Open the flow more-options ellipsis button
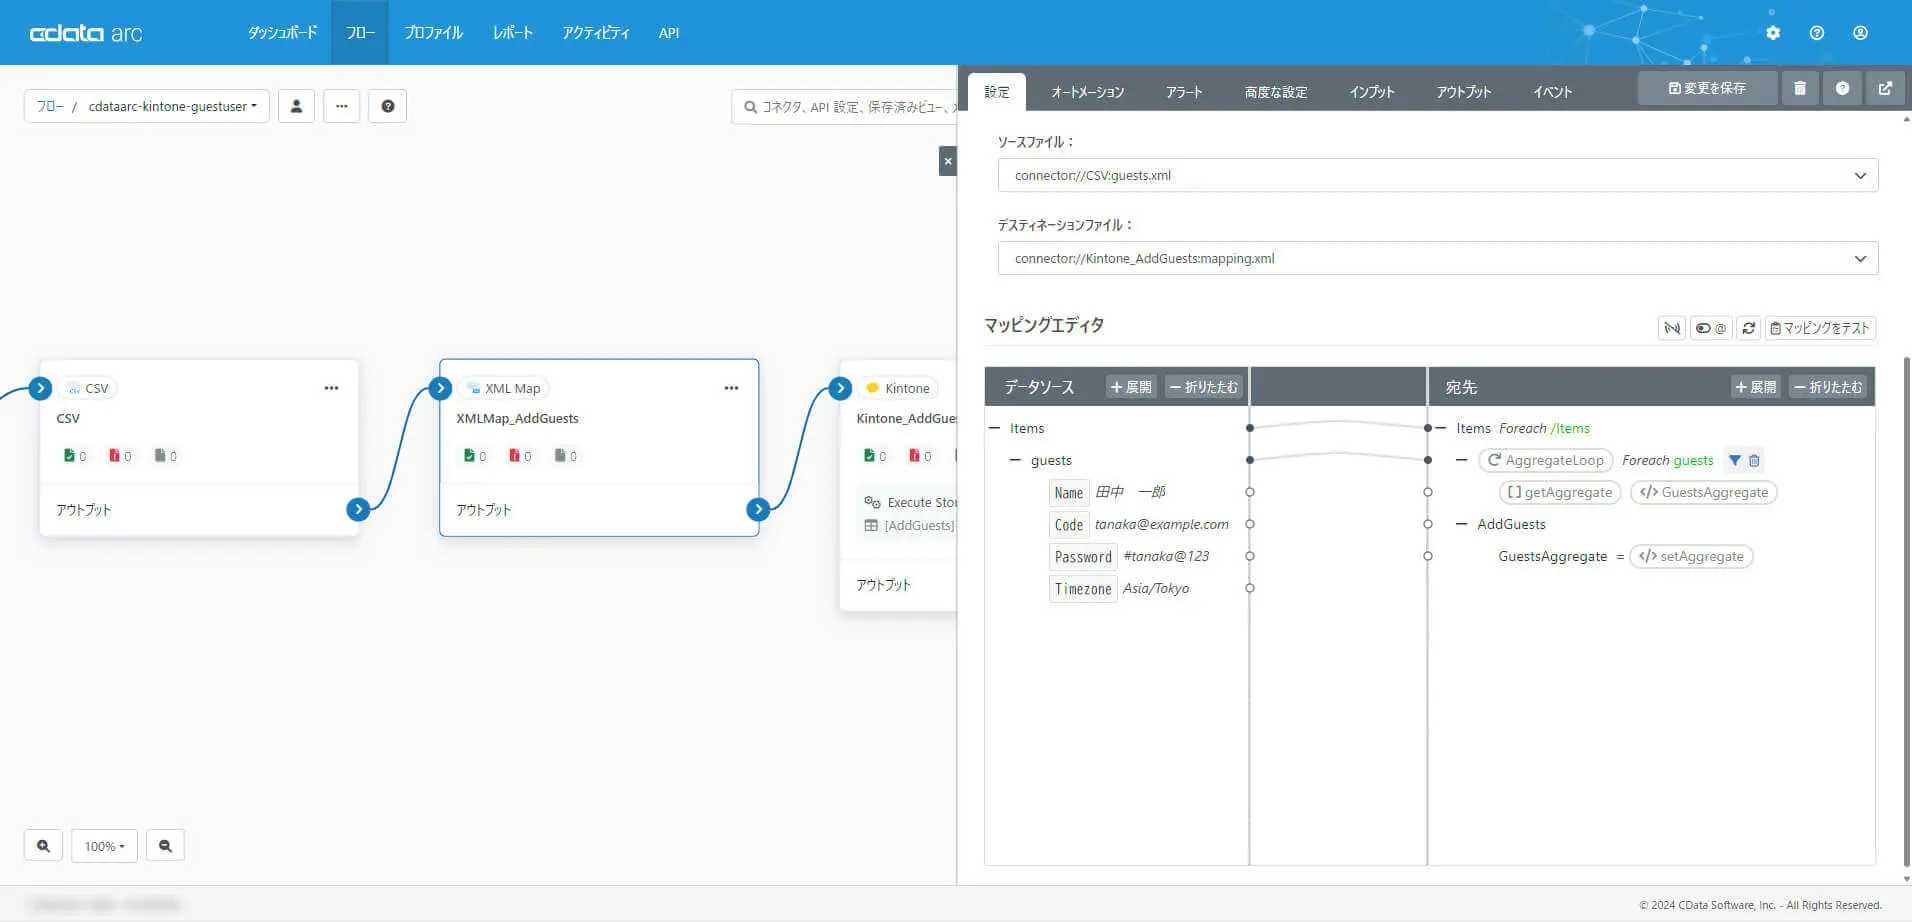 (341, 106)
